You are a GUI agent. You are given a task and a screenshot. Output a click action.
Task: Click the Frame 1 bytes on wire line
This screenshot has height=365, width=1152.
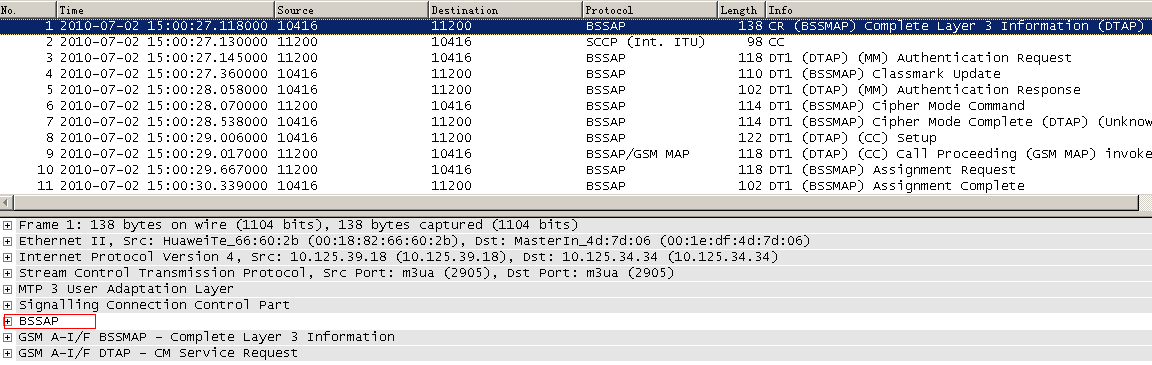(x=298, y=225)
